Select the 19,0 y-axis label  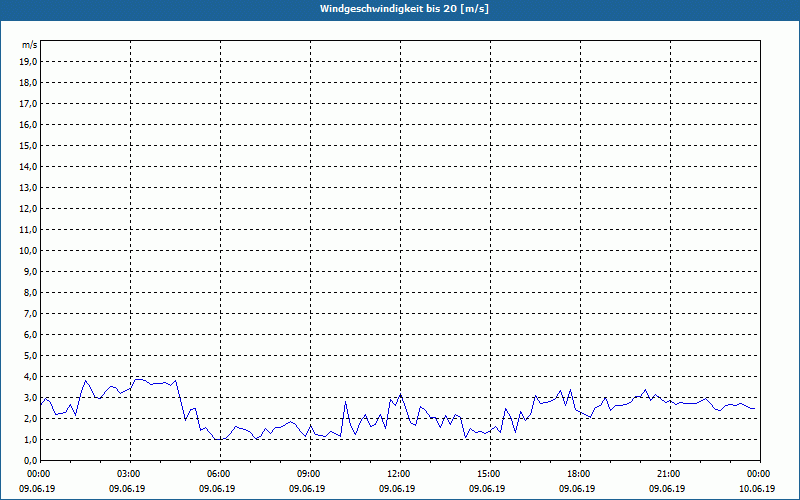28,61
